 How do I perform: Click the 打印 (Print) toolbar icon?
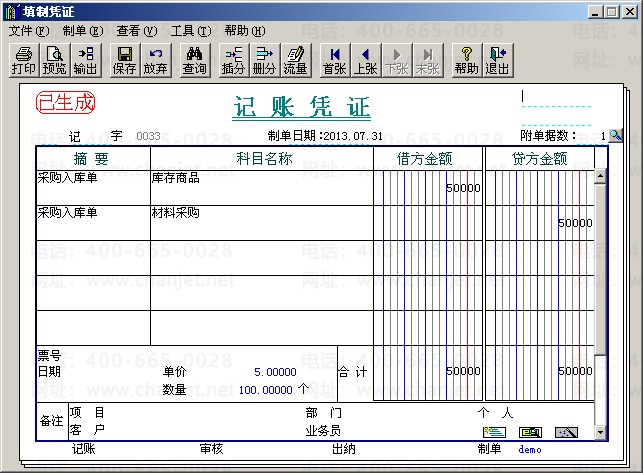tap(24, 60)
